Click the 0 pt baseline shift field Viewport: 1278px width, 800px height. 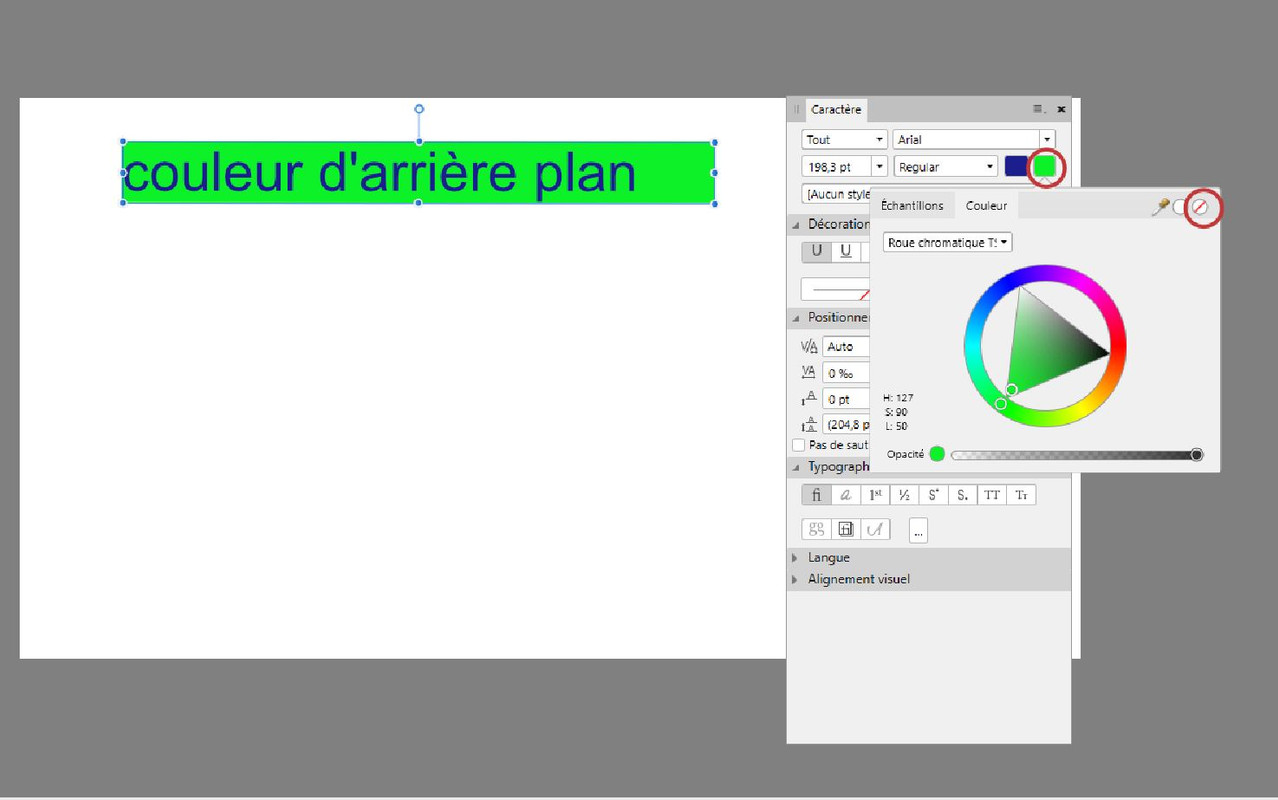click(x=846, y=399)
